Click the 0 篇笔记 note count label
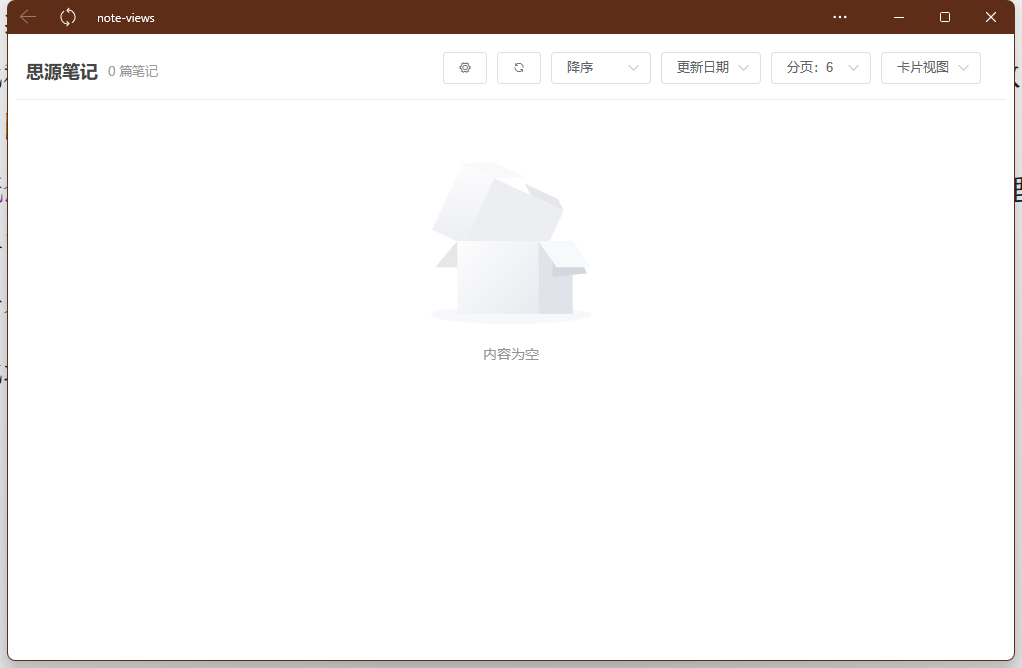The width and height of the screenshot is (1022, 668). tap(133, 72)
